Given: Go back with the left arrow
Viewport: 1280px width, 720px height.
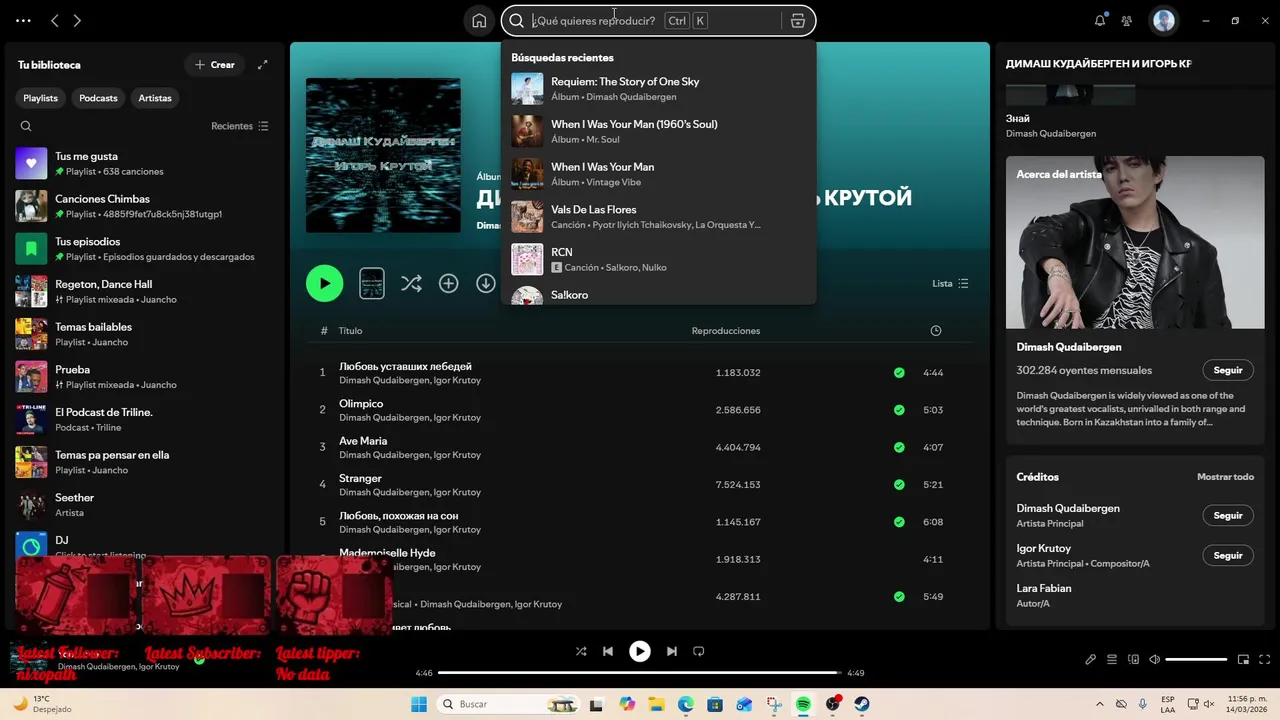Looking at the screenshot, I should pyautogui.click(x=55, y=20).
